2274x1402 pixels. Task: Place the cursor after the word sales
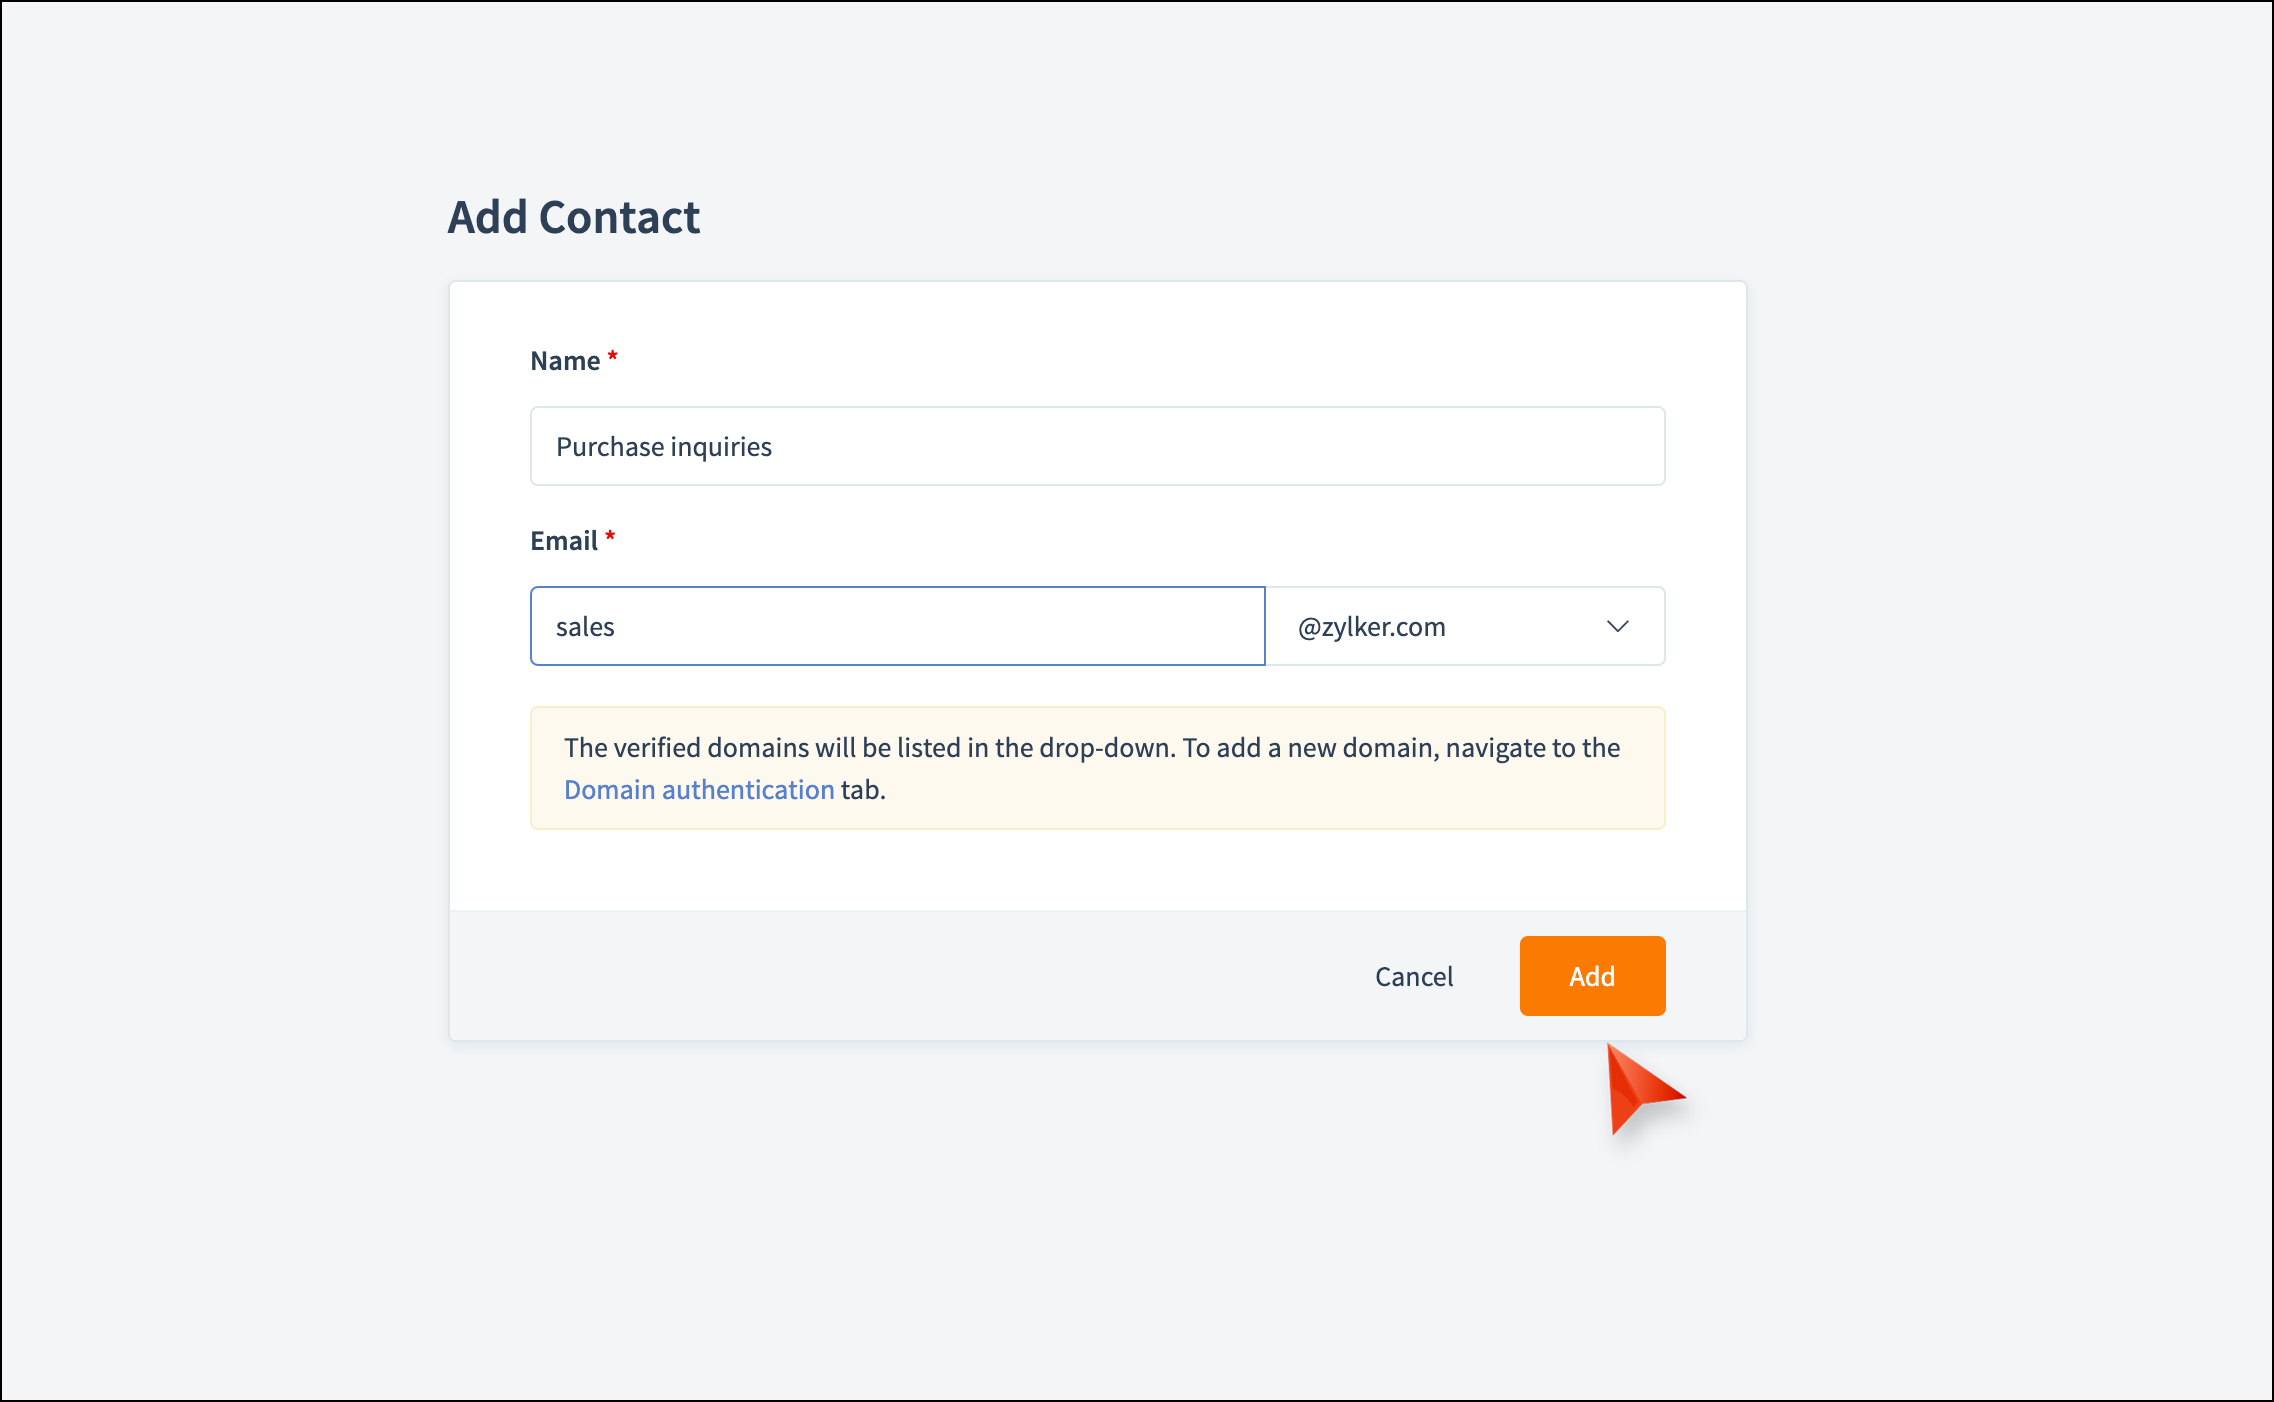pyautogui.click(x=617, y=627)
